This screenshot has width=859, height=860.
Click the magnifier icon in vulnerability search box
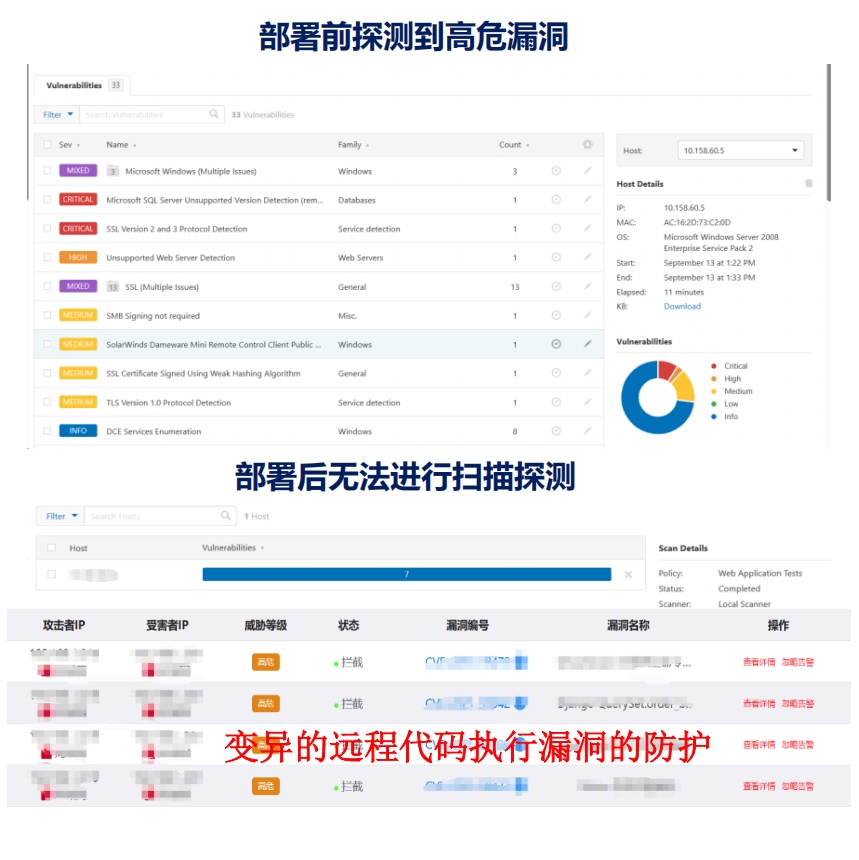point(213,114)
